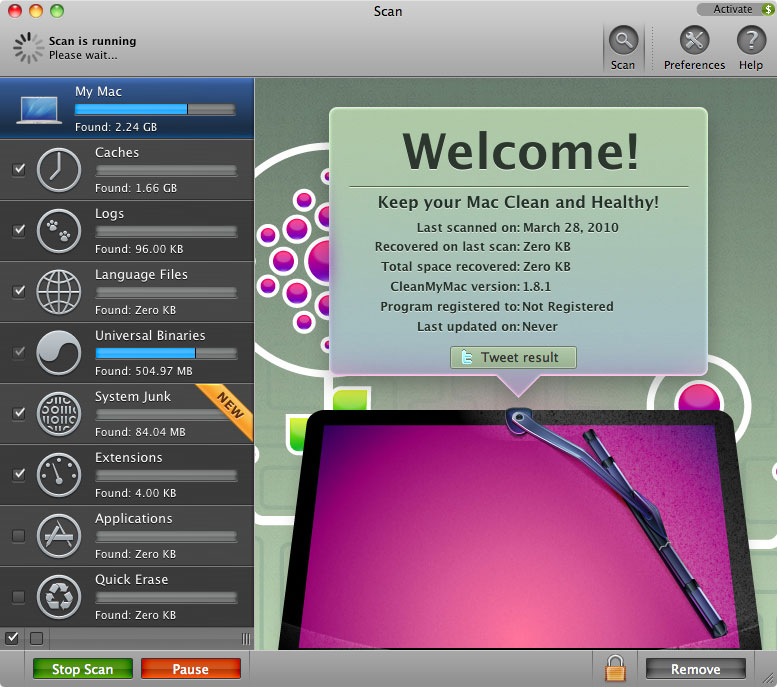Click the Universal Binaries progress bar
777x687 pixels.
166,353
